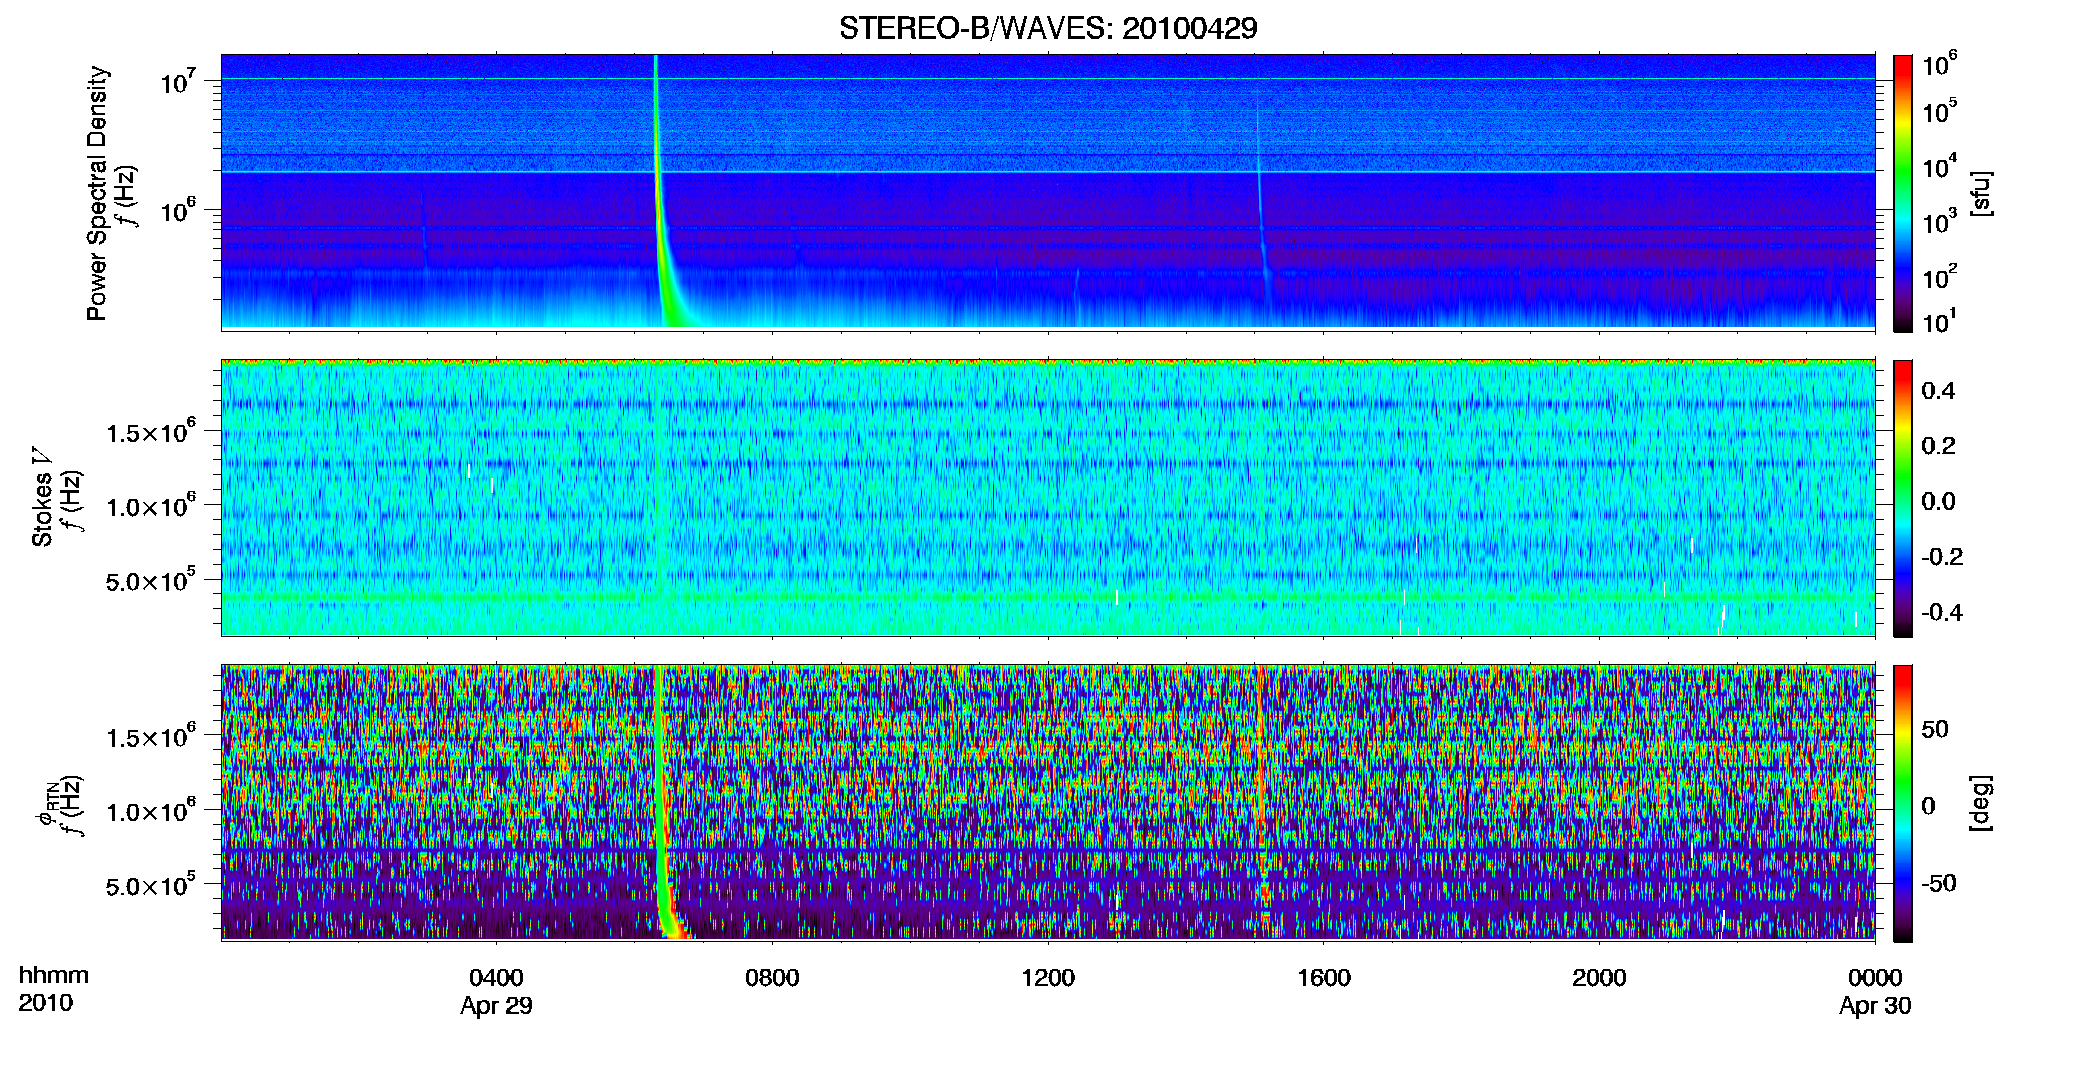Select the 0800 time tick label
Image resolution: width=2096 pixels, height=1080 pixels.
pos(772,978)
